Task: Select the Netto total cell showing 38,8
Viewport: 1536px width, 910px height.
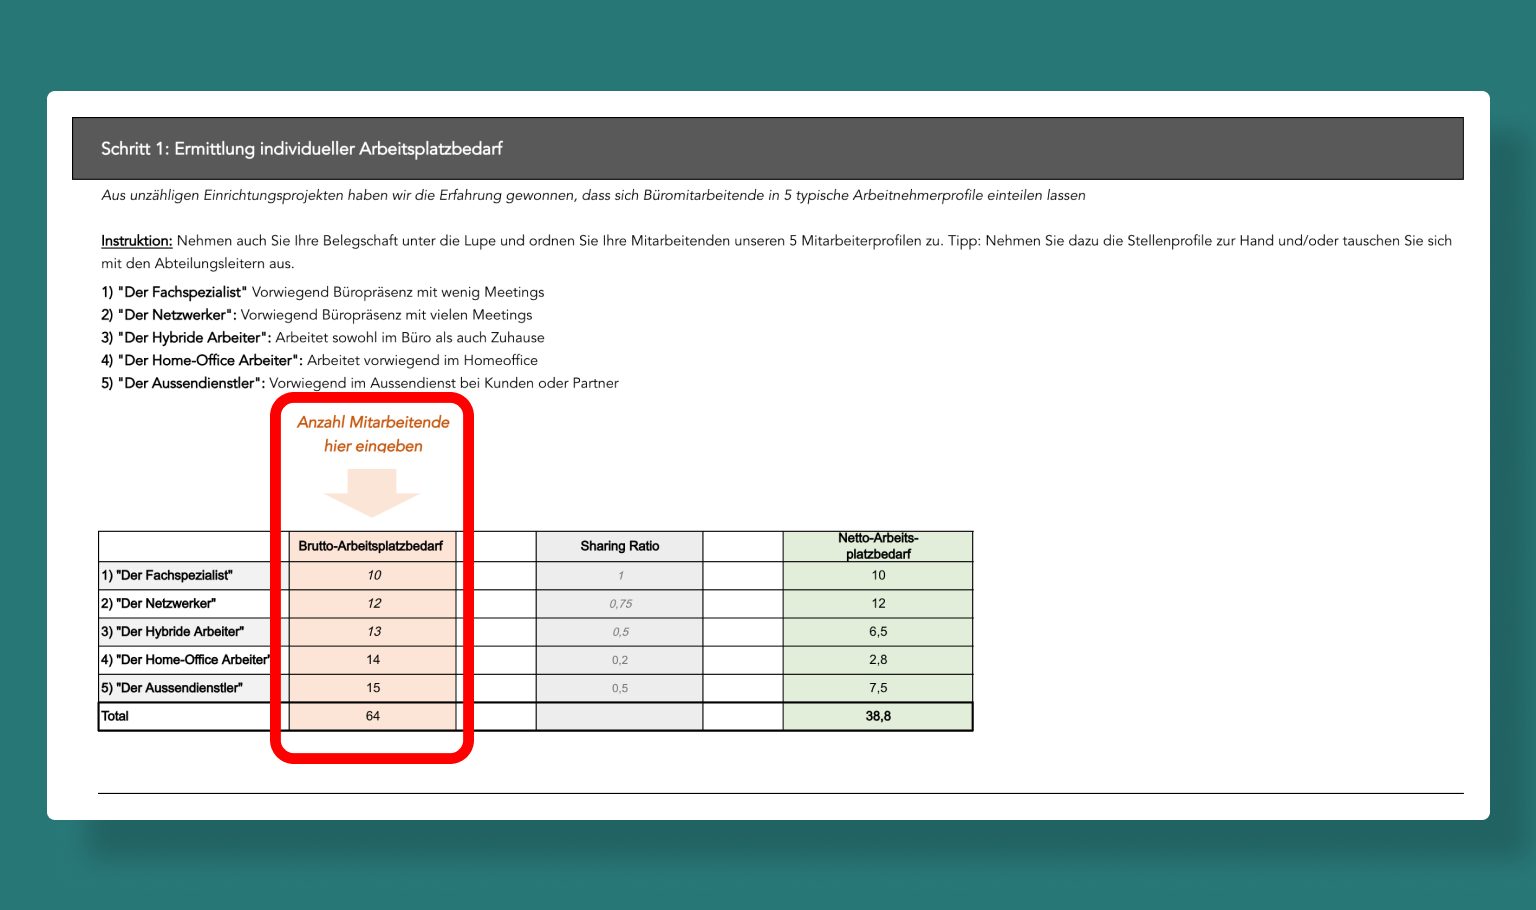Action: [877, 716]
